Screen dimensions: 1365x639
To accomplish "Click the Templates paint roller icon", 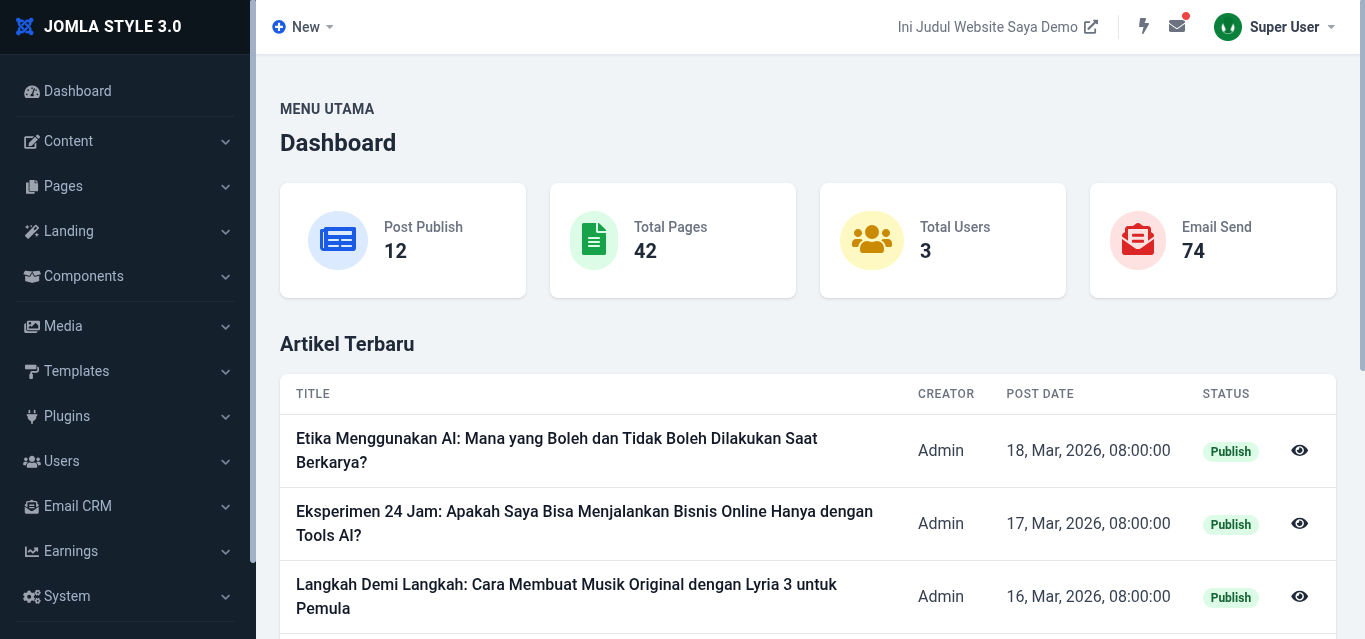I will [x=31, y=371].
